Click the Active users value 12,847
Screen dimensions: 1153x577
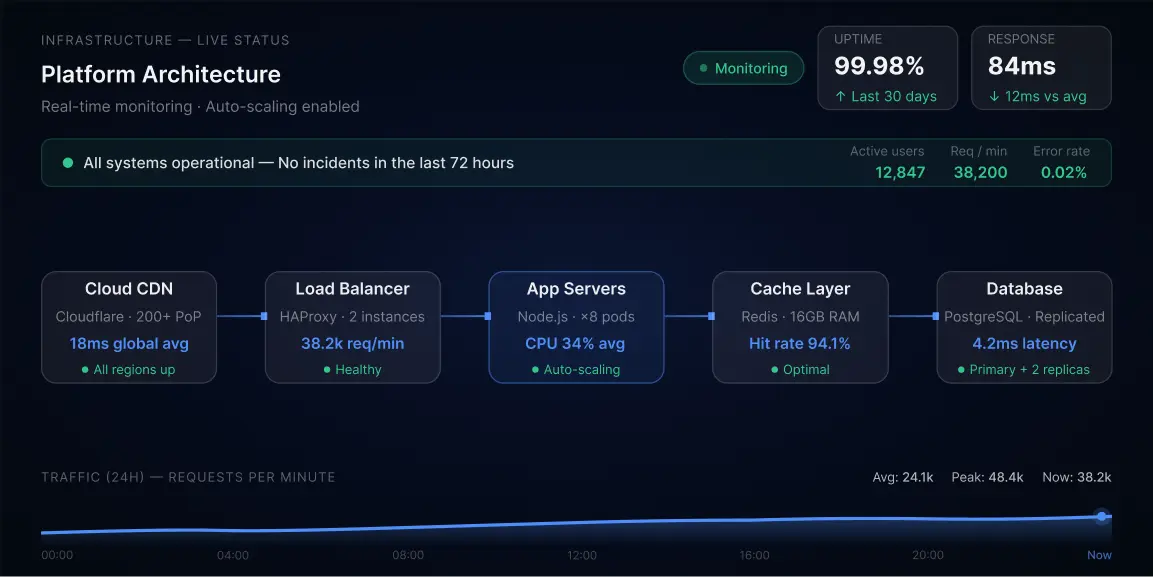(900, 173)
